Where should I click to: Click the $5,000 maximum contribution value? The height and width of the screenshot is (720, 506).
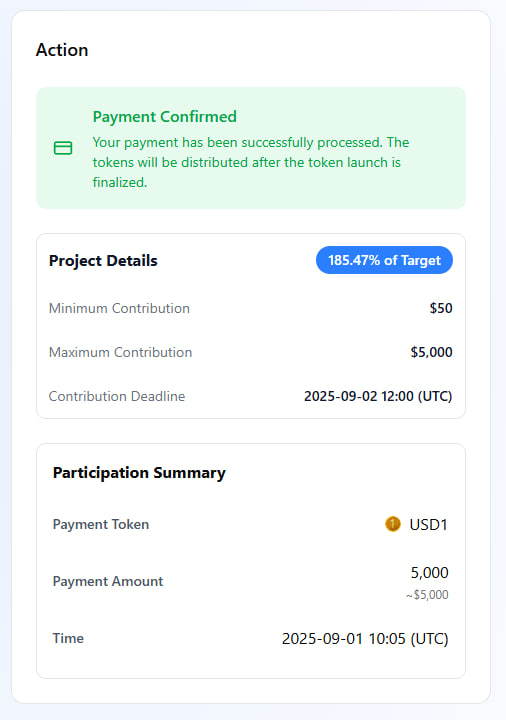pos(431,352)
